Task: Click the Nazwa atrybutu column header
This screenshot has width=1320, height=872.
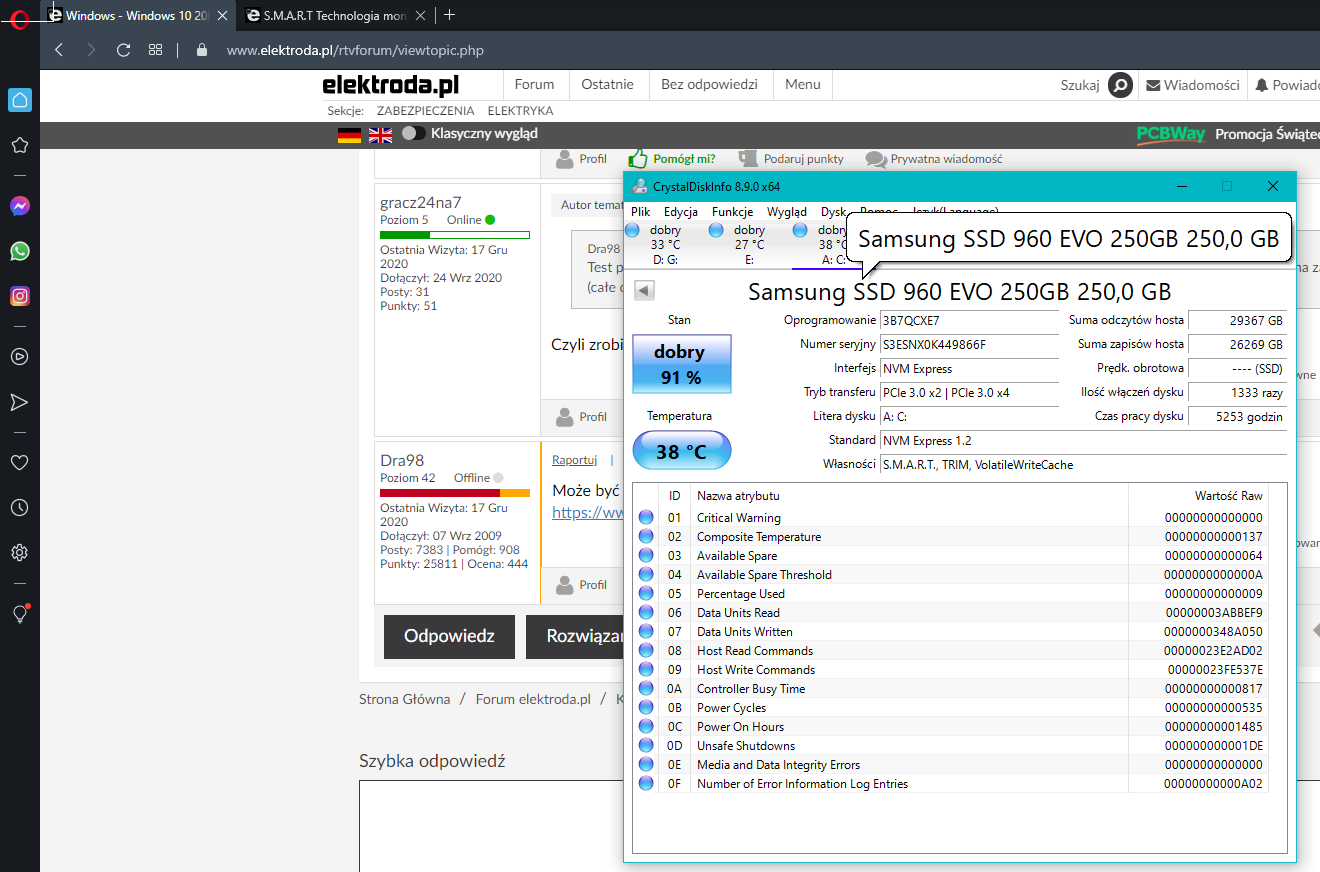Action: (909, 495)
